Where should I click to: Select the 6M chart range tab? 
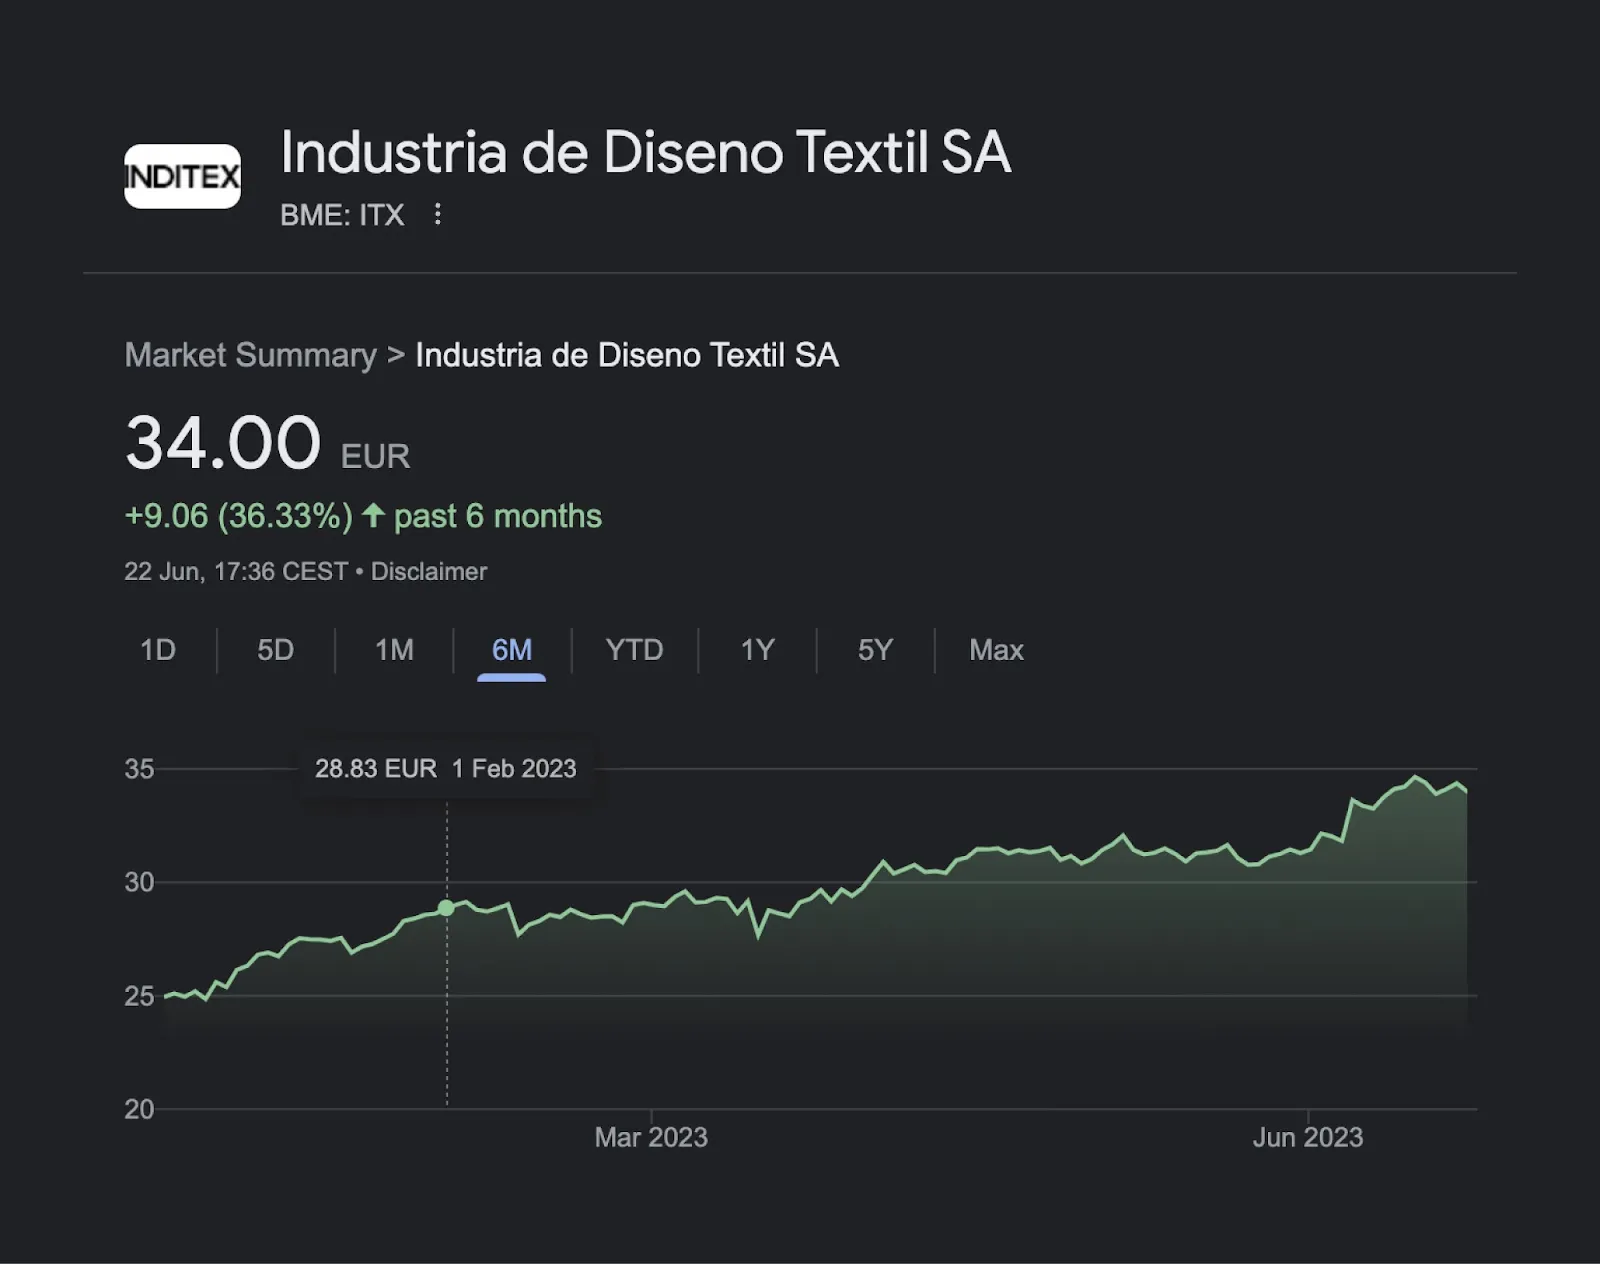pos(512,650)
